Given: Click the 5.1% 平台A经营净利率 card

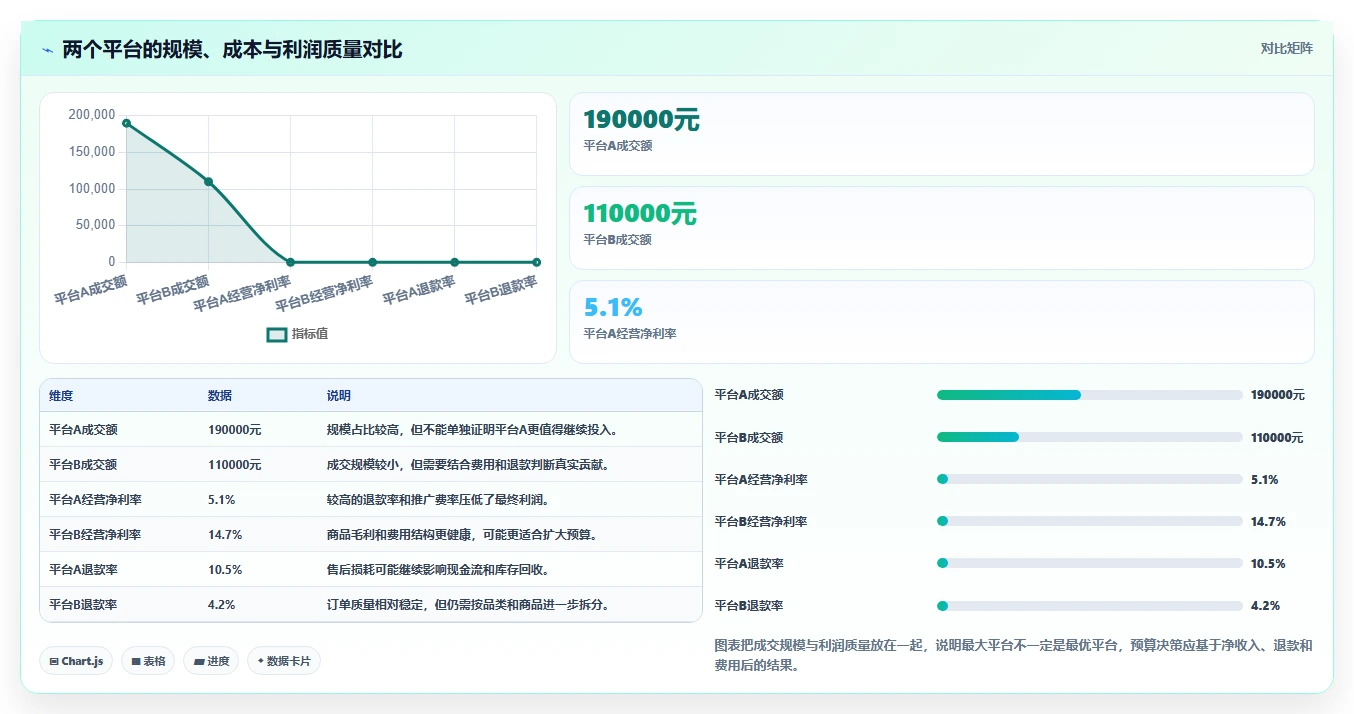Looking at the screenshot, I should pos(941,322).
